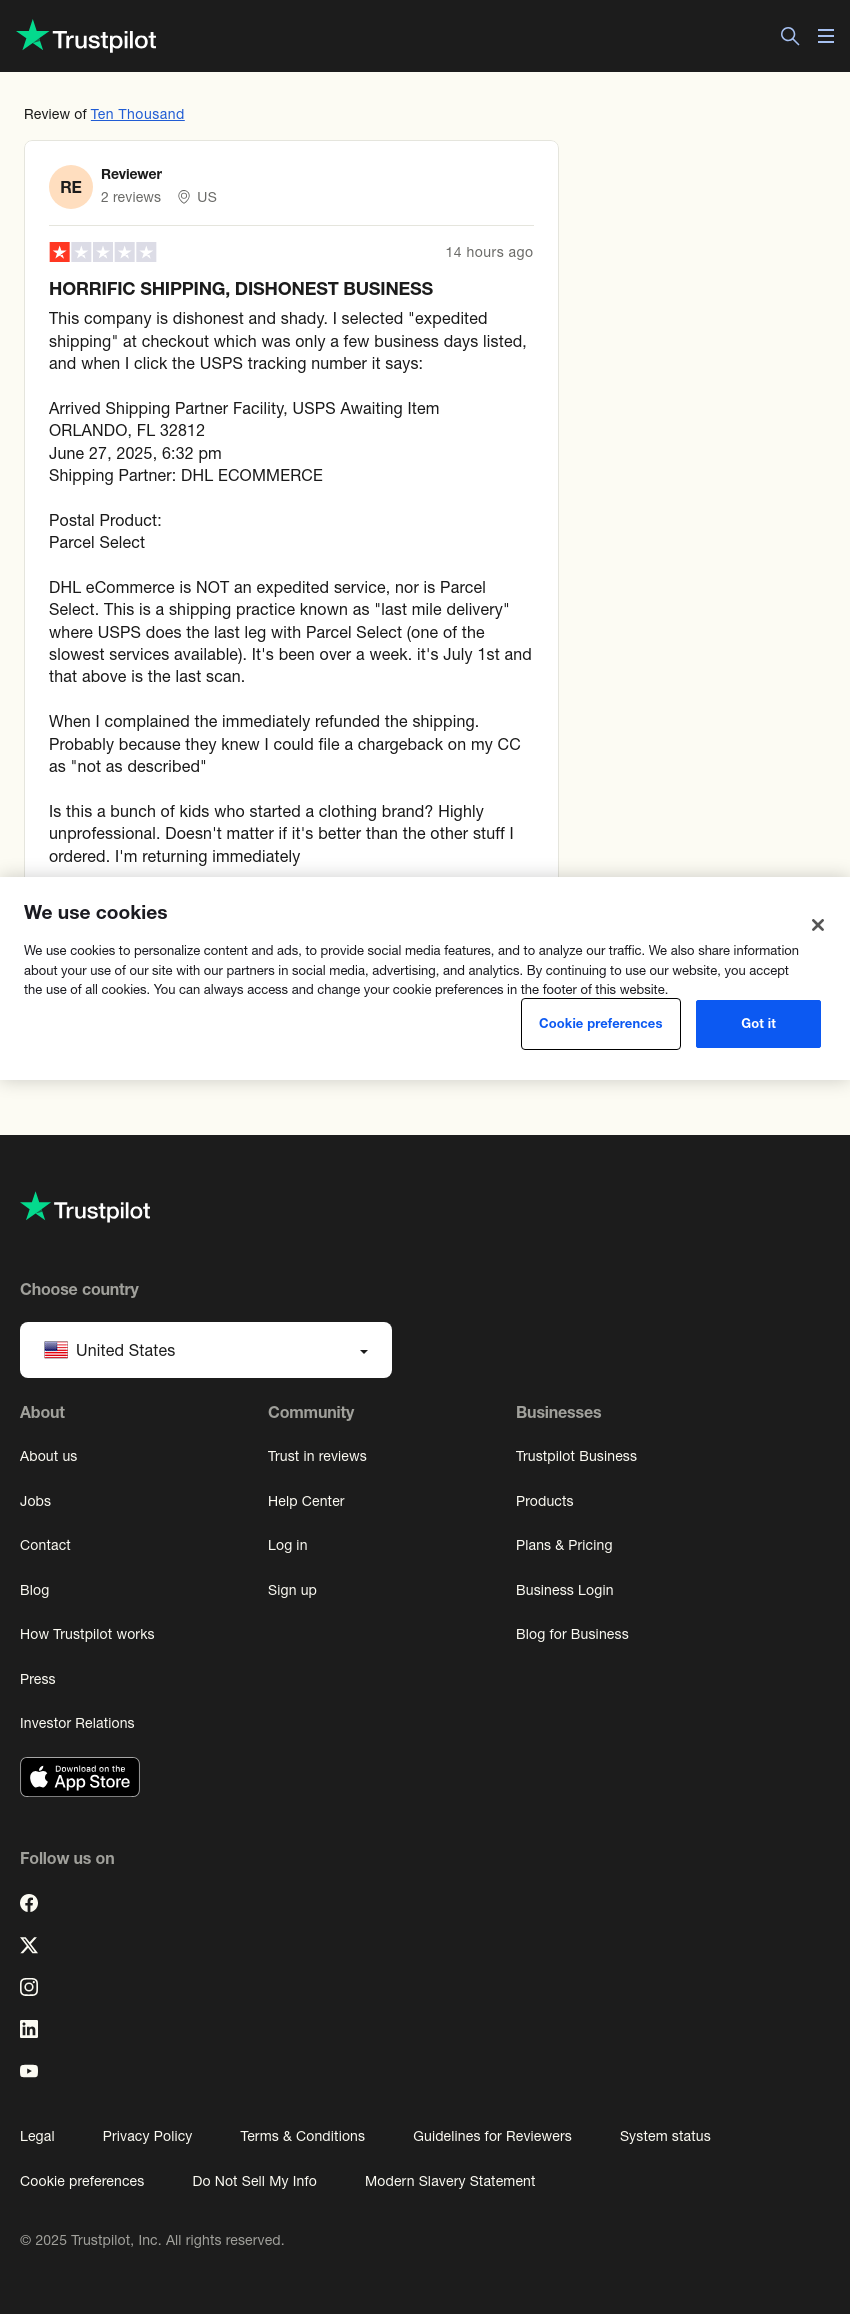Open Products footer link
The height and width of the screenshot is (2314, 850).
click(544, 1501)
